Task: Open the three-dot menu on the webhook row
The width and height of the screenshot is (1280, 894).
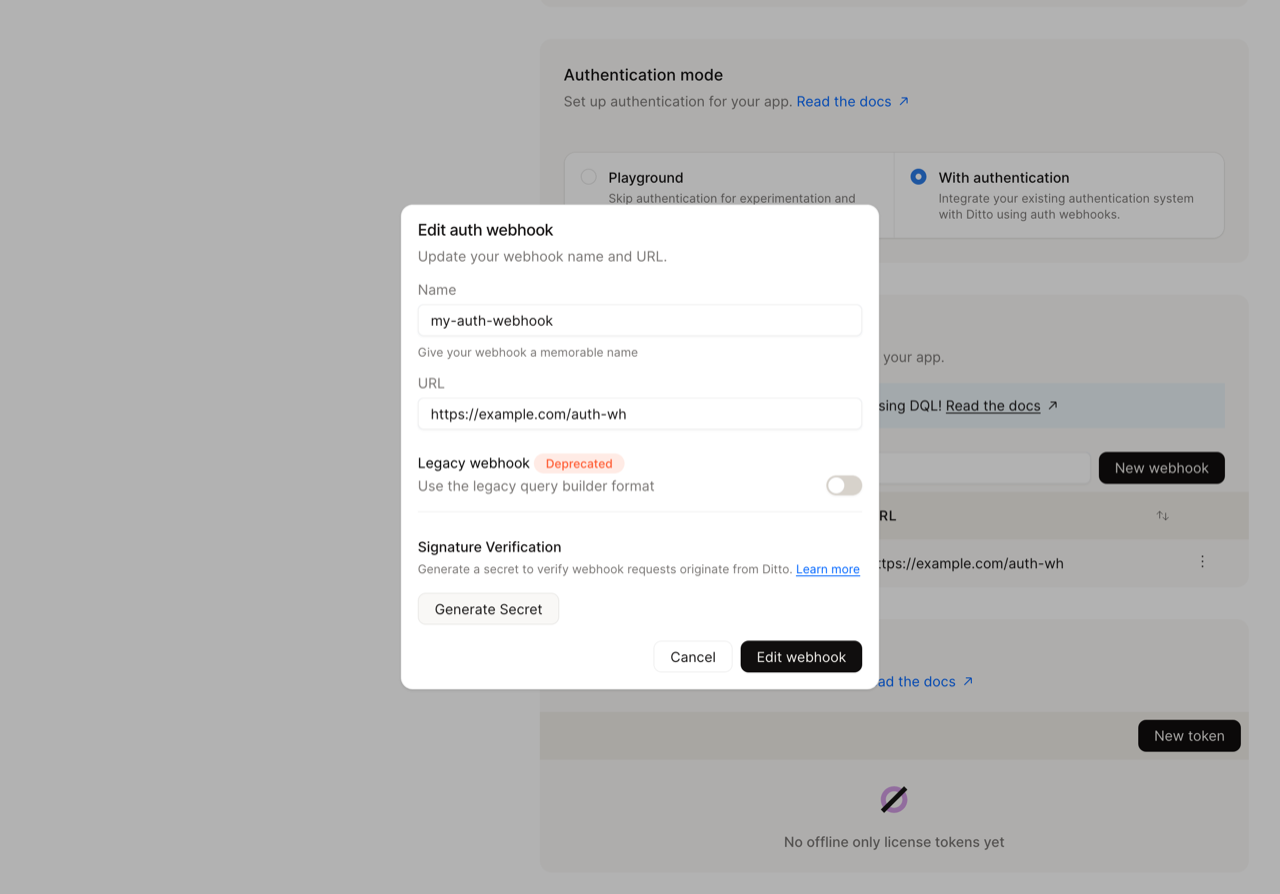Action: [x=1202, y=561]
